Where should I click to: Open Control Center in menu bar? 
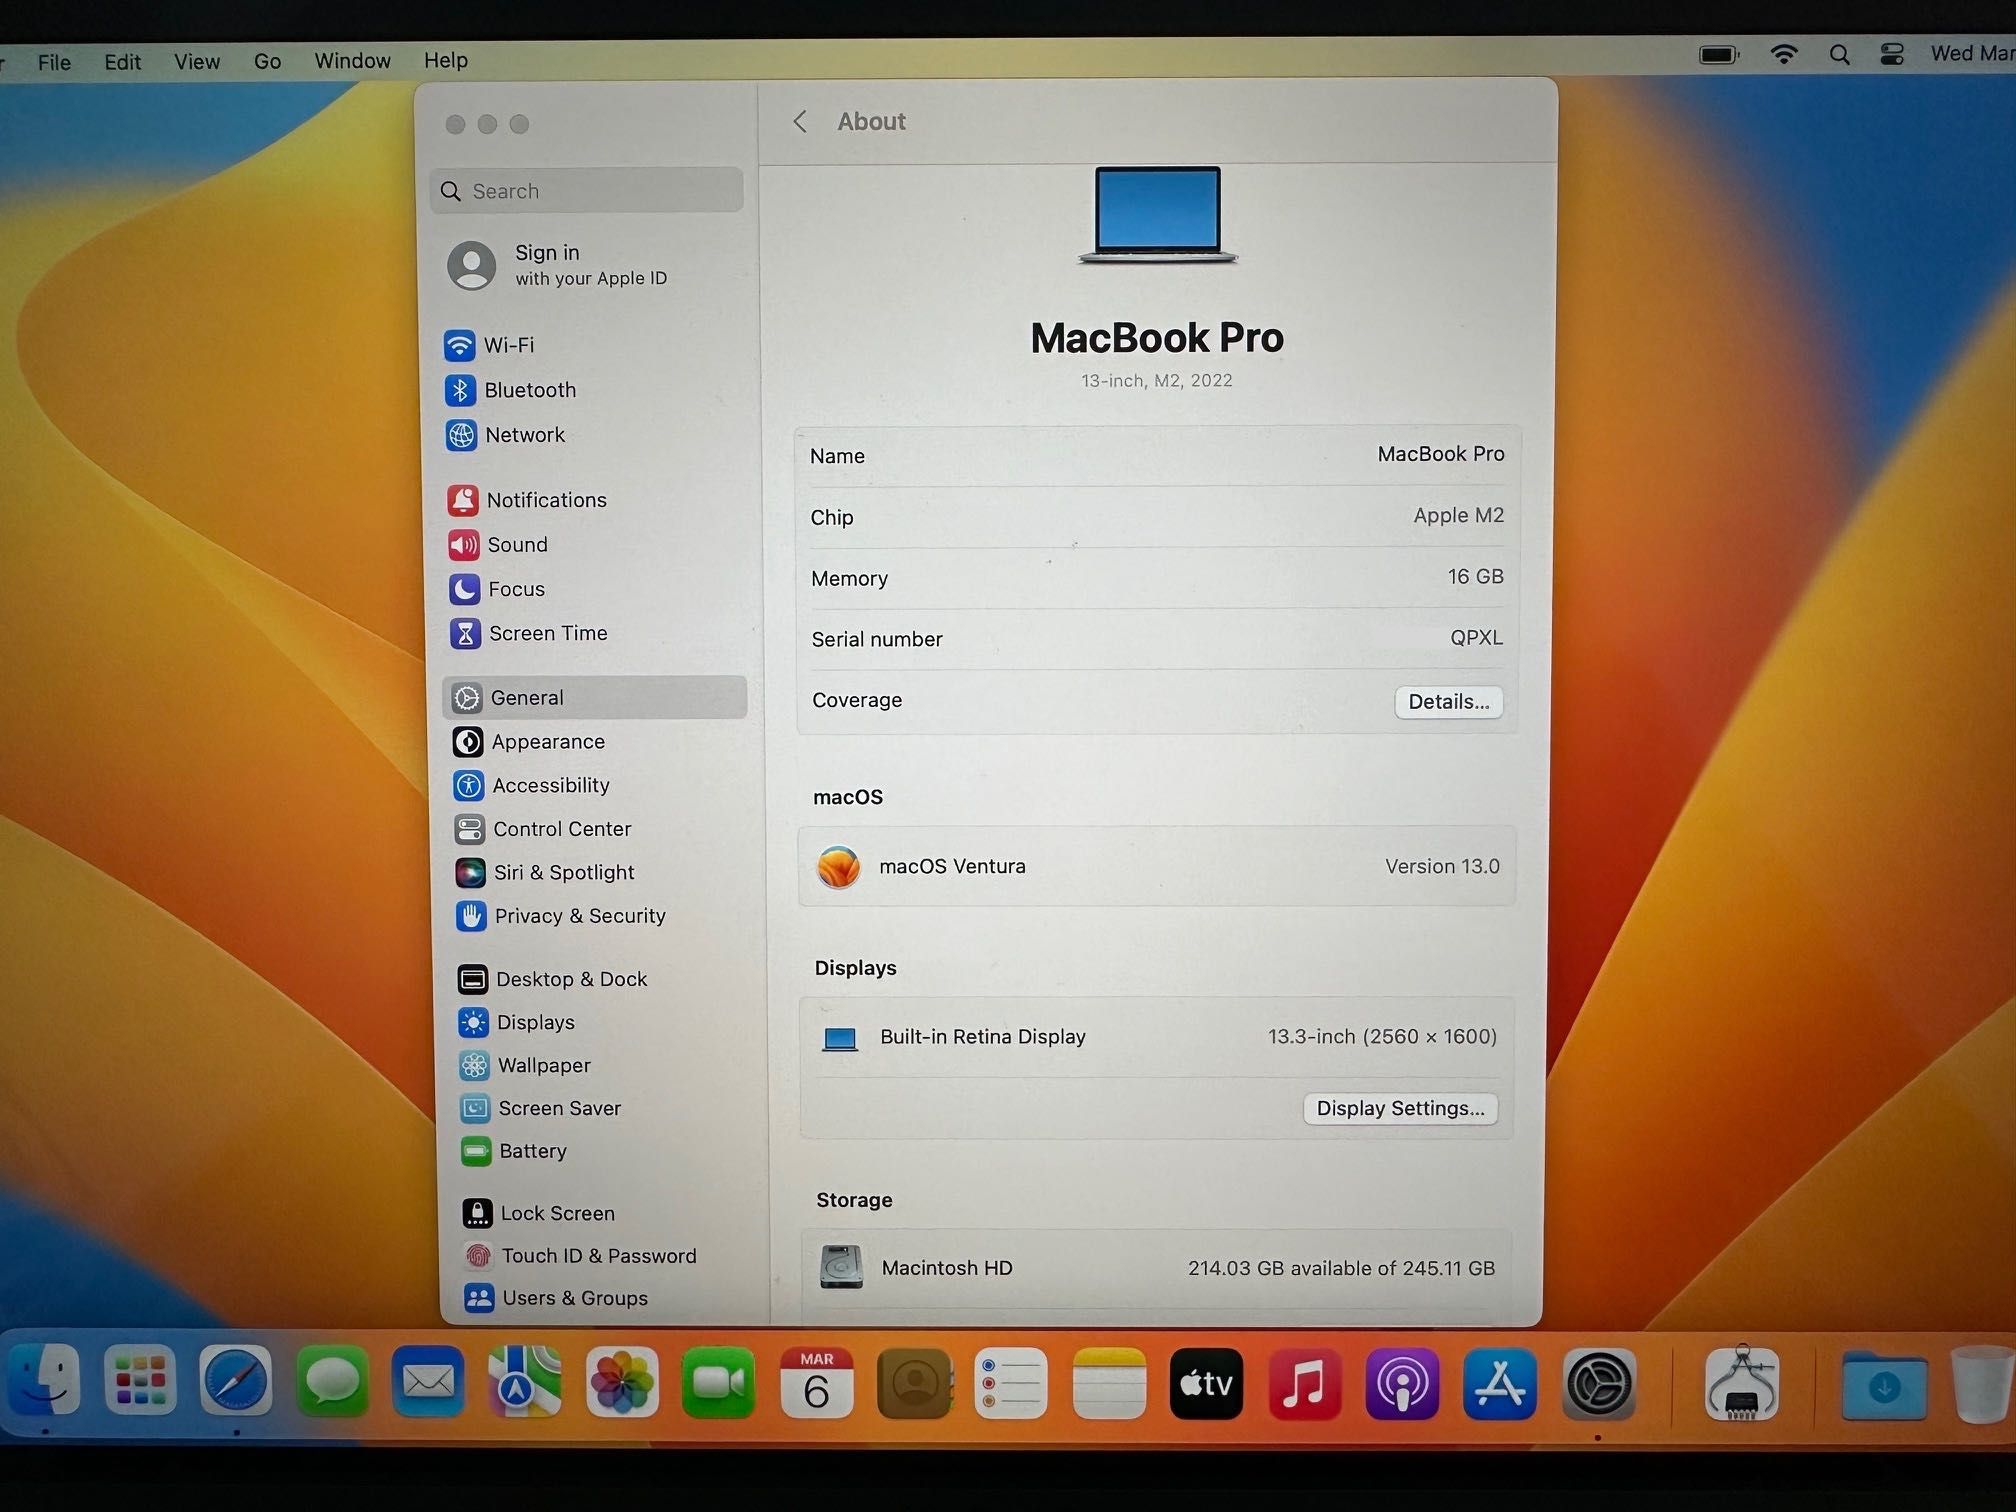(x=1891, y=54)
